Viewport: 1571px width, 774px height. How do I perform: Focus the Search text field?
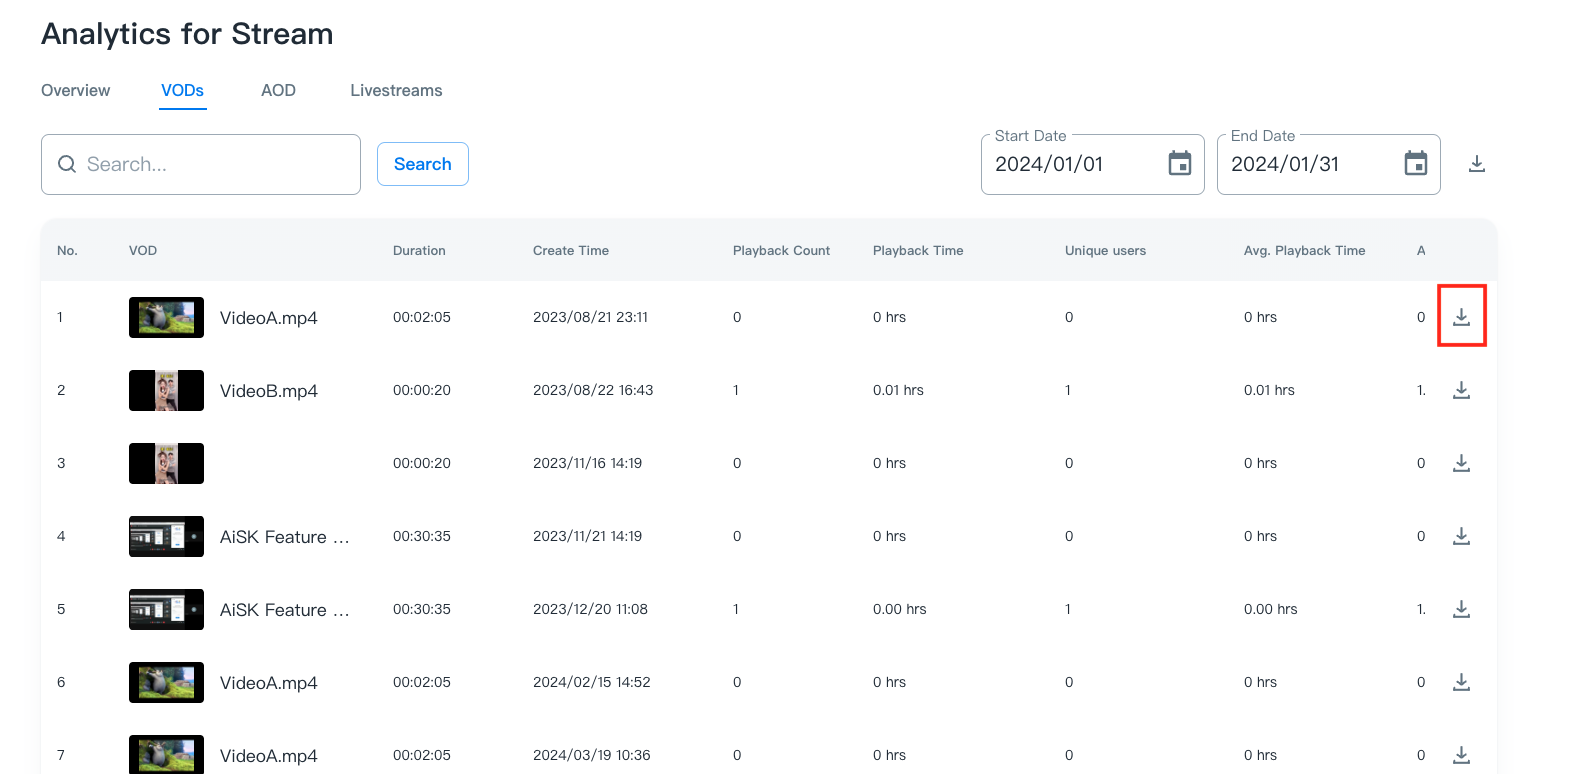(x=215, y=164)
